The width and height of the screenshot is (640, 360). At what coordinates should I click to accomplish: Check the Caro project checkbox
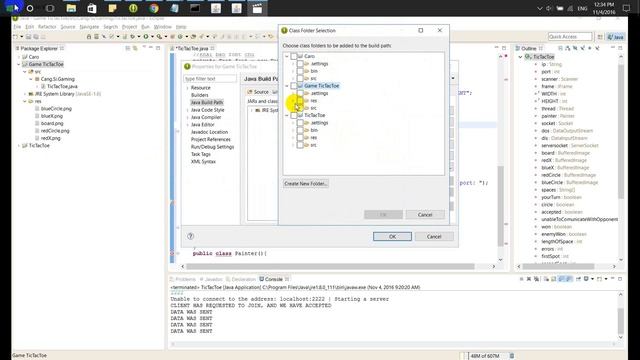pos(294,56)
